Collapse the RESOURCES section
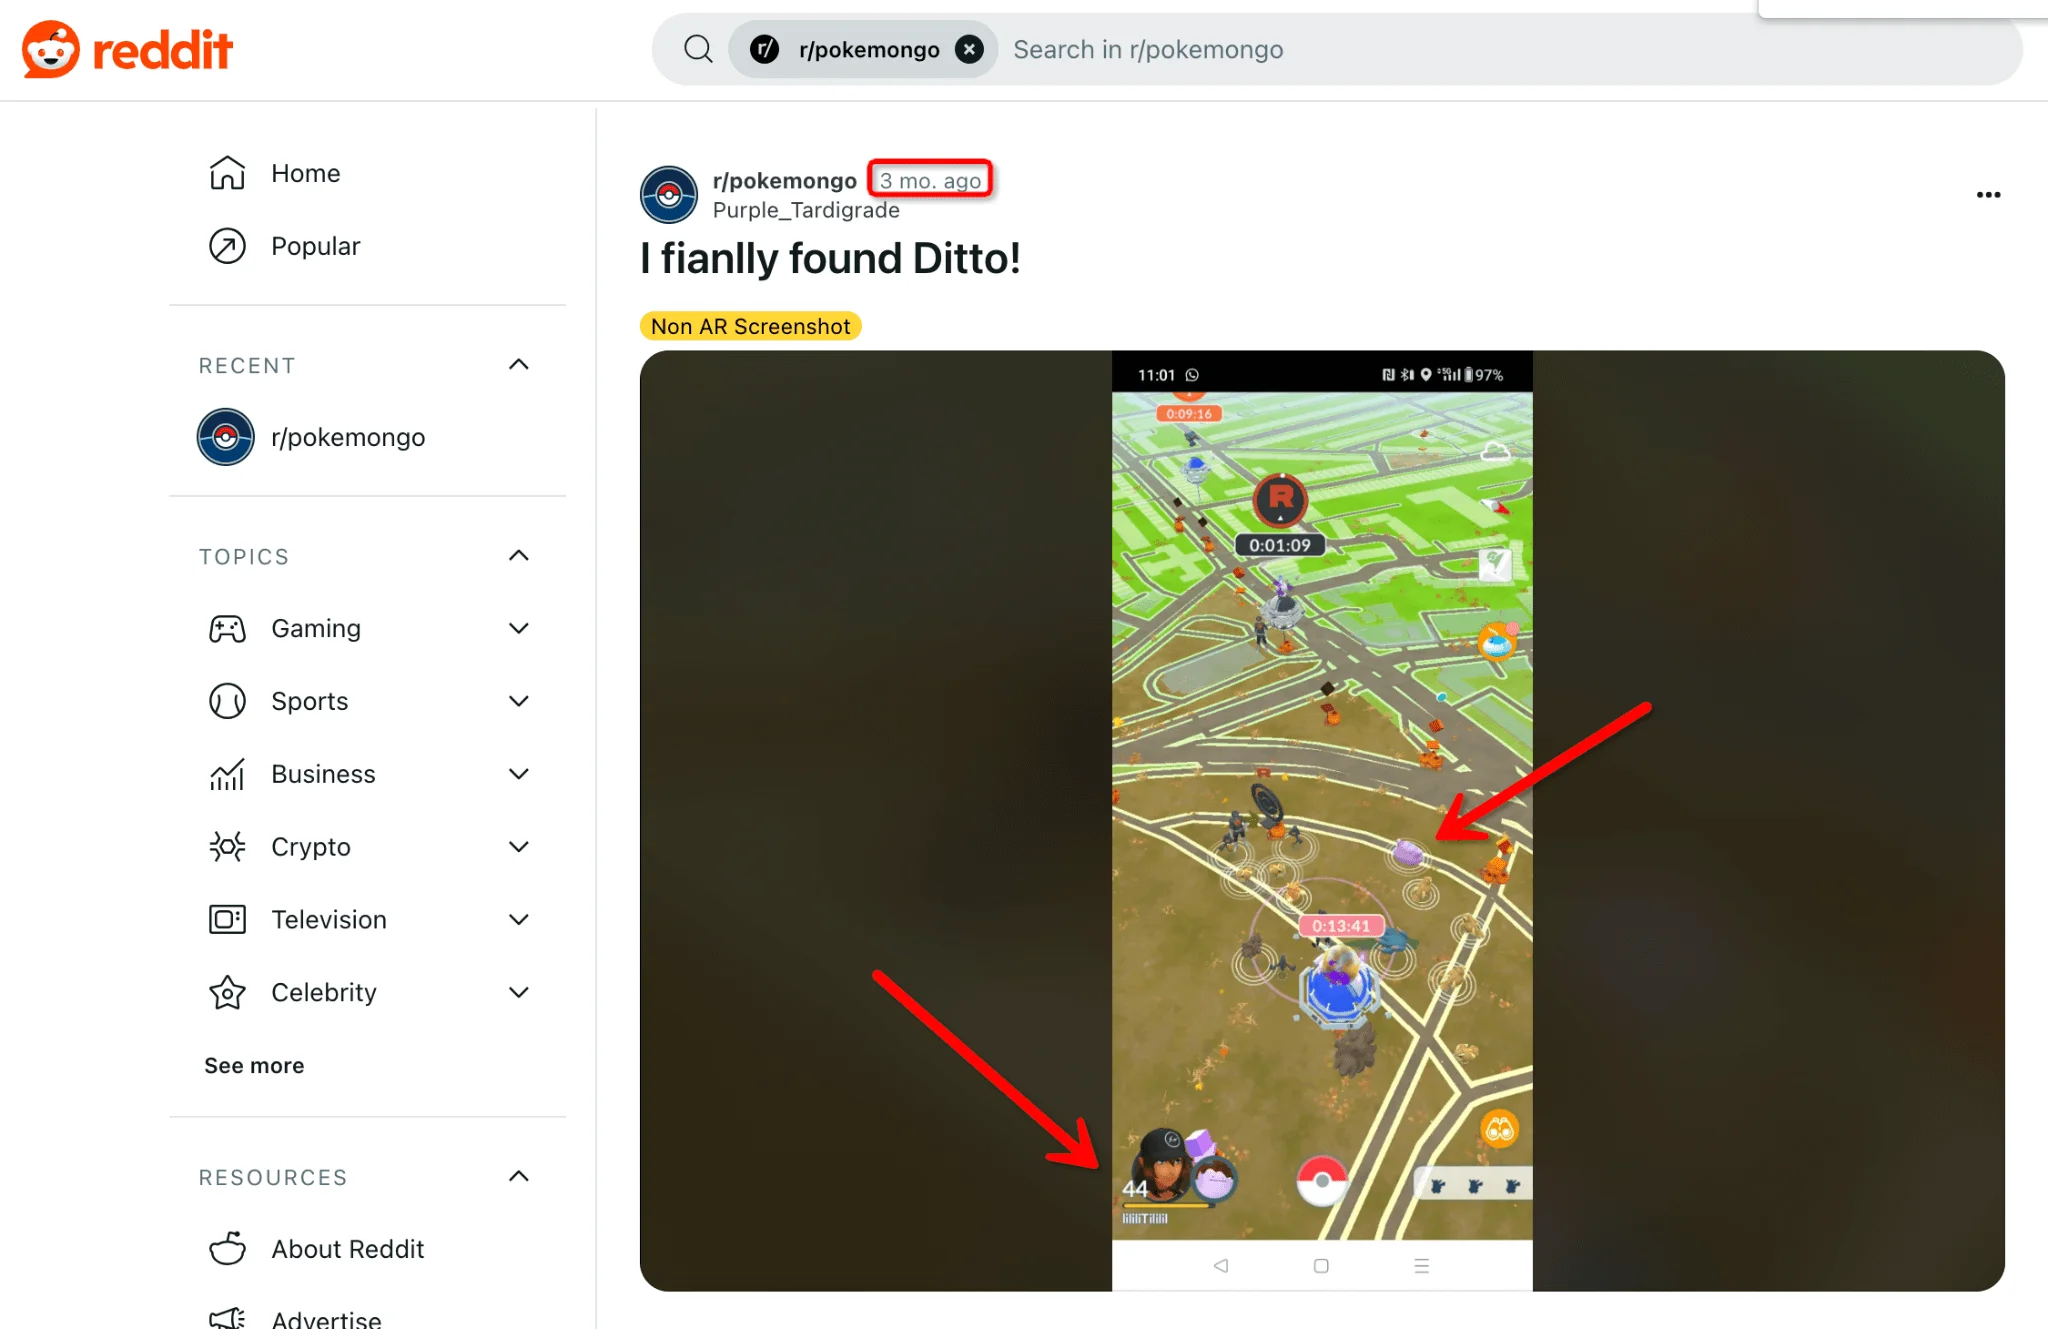This screenshot has height=1329, width=2048. pyautogui.click(x=519, y=1175)
